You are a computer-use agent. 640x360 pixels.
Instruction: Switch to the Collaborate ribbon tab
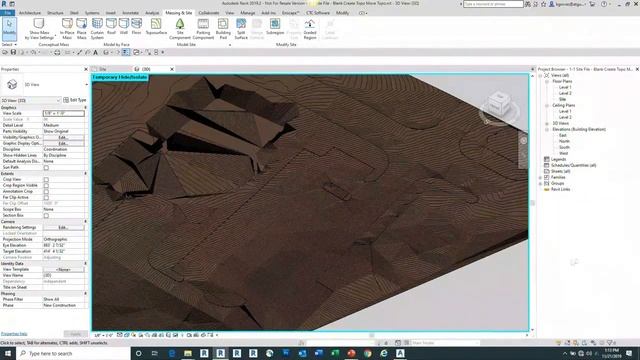(x=209, y=13)
